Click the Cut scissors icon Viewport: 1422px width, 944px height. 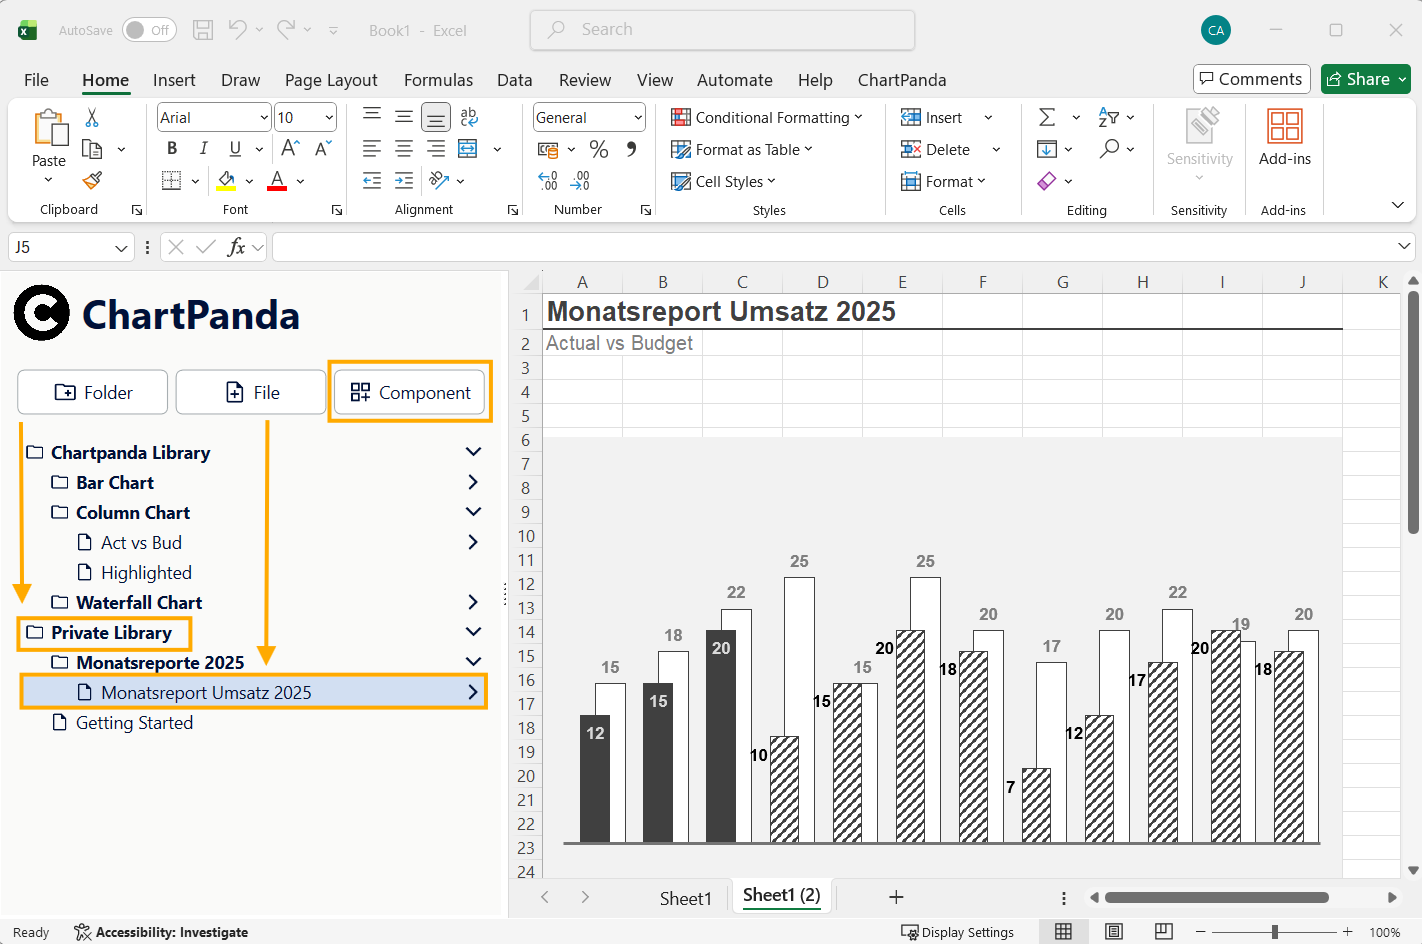92,118
